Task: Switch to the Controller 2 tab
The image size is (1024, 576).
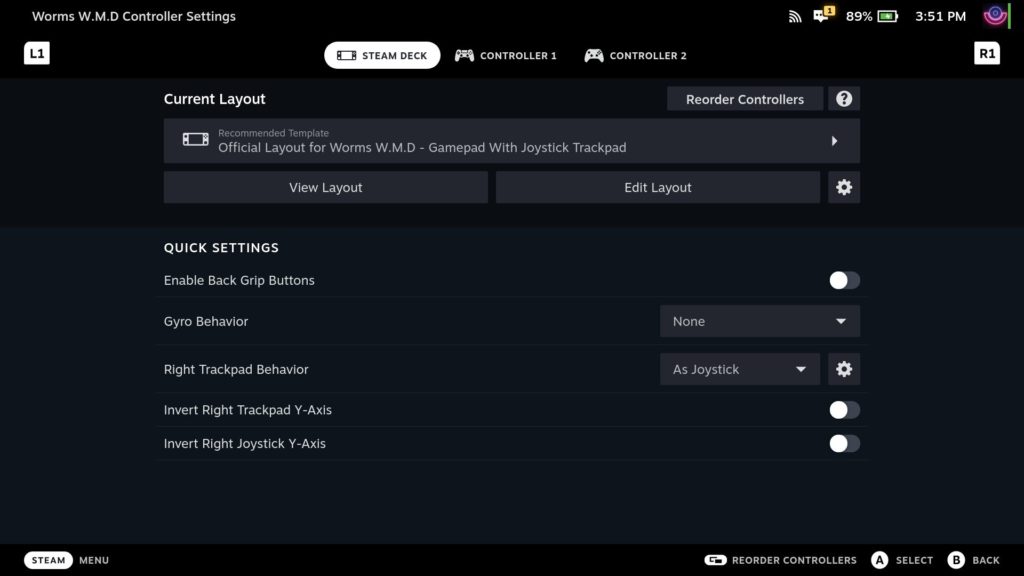Action: point(635,56)
